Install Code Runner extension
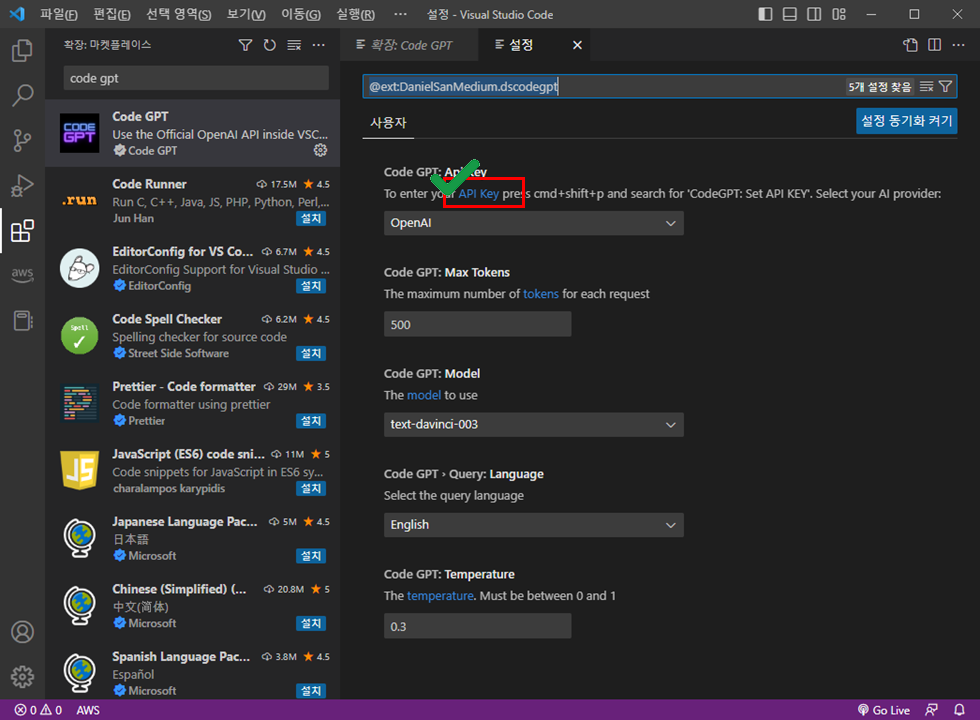The height and width of the screenshot is (720, 980). point(311,219)
